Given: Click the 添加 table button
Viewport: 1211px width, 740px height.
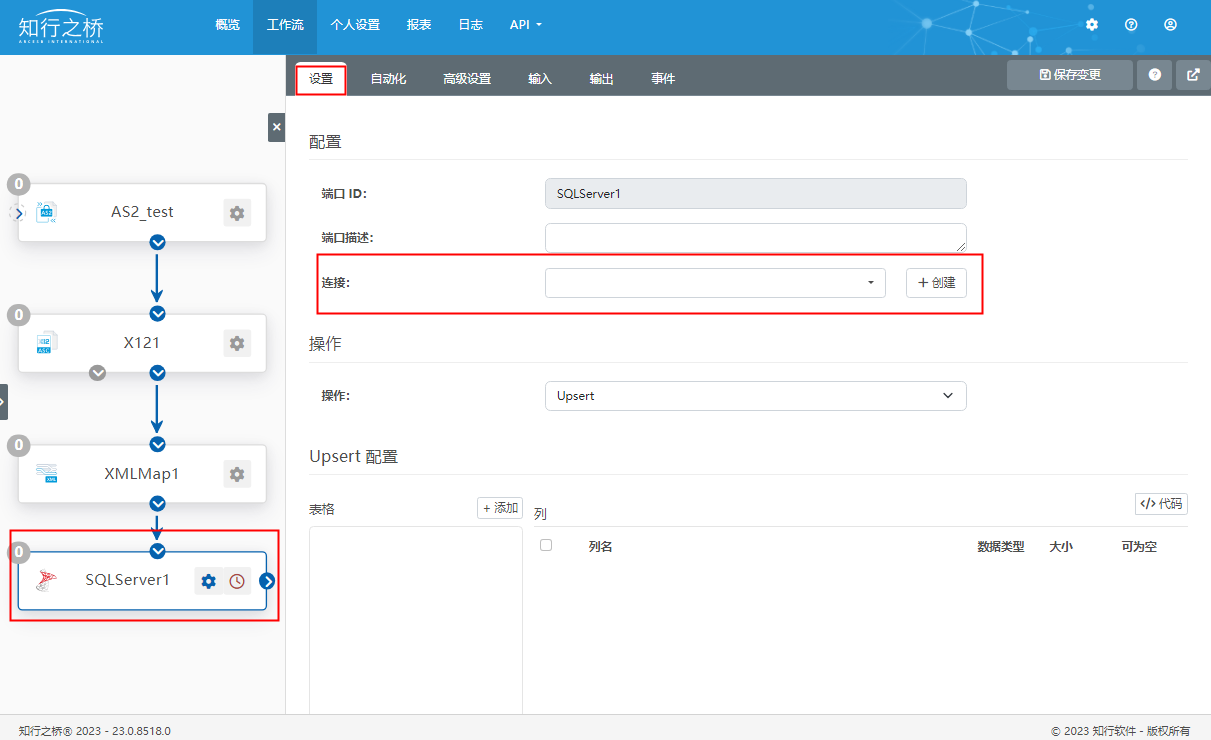Looking at the screenshot, I should (x=500, y=508).
